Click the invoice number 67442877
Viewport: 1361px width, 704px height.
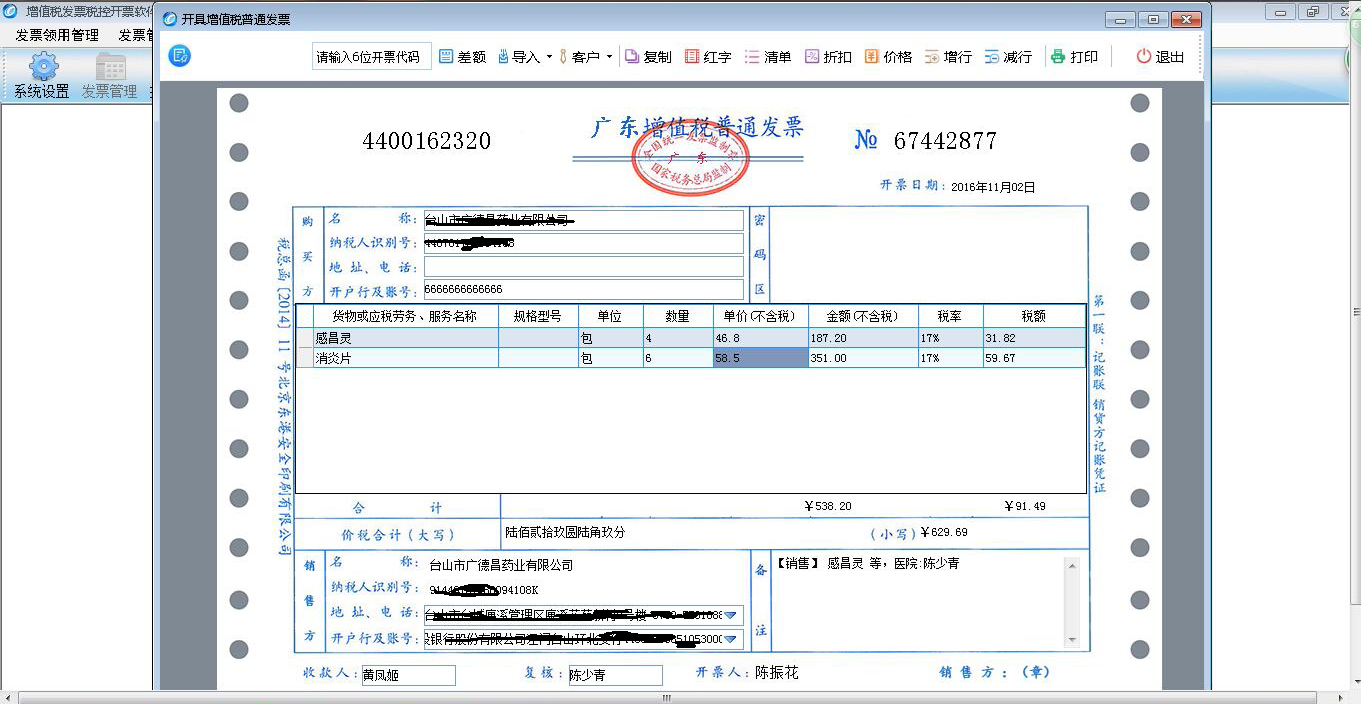click(945, 141)
